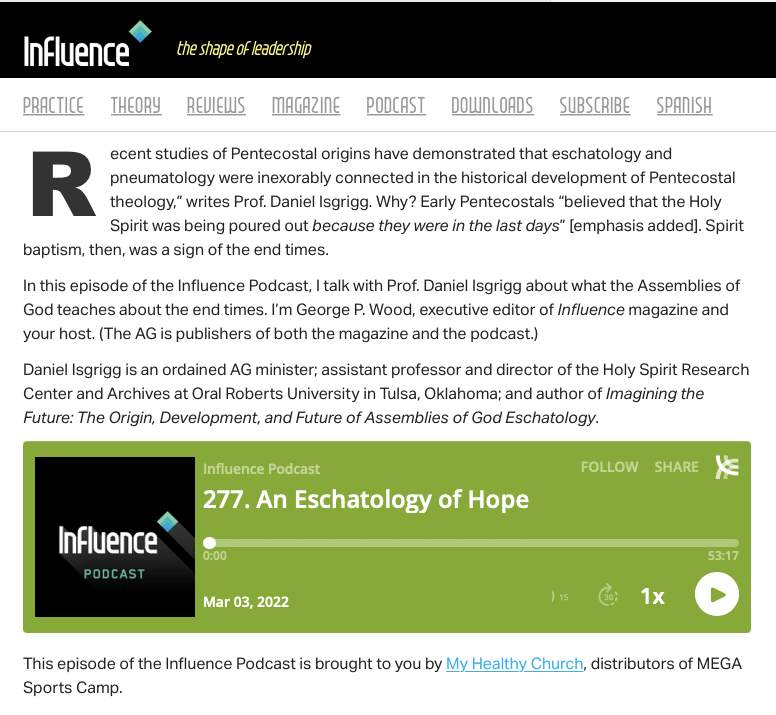Click the FOLLOW button in the player

coord(609,467)
